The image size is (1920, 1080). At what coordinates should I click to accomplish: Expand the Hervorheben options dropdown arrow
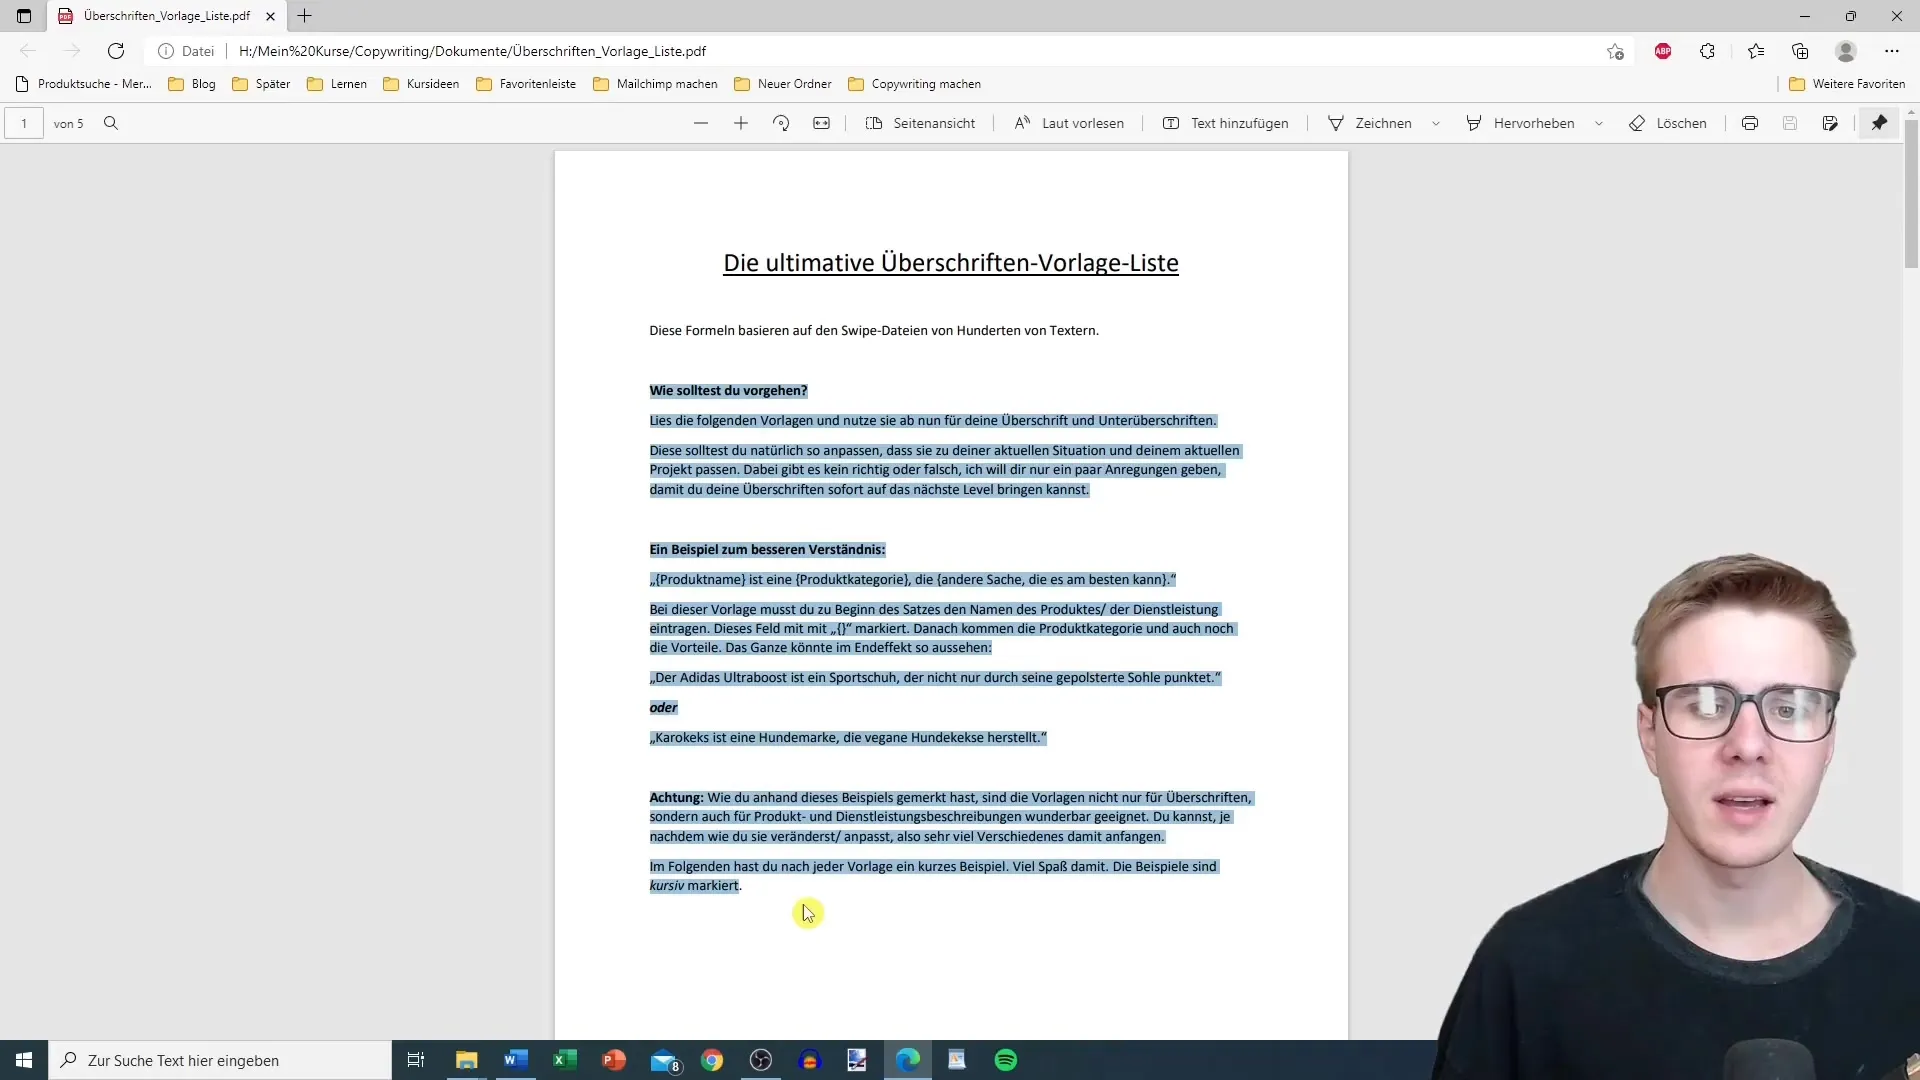[x=1599, y=123]
